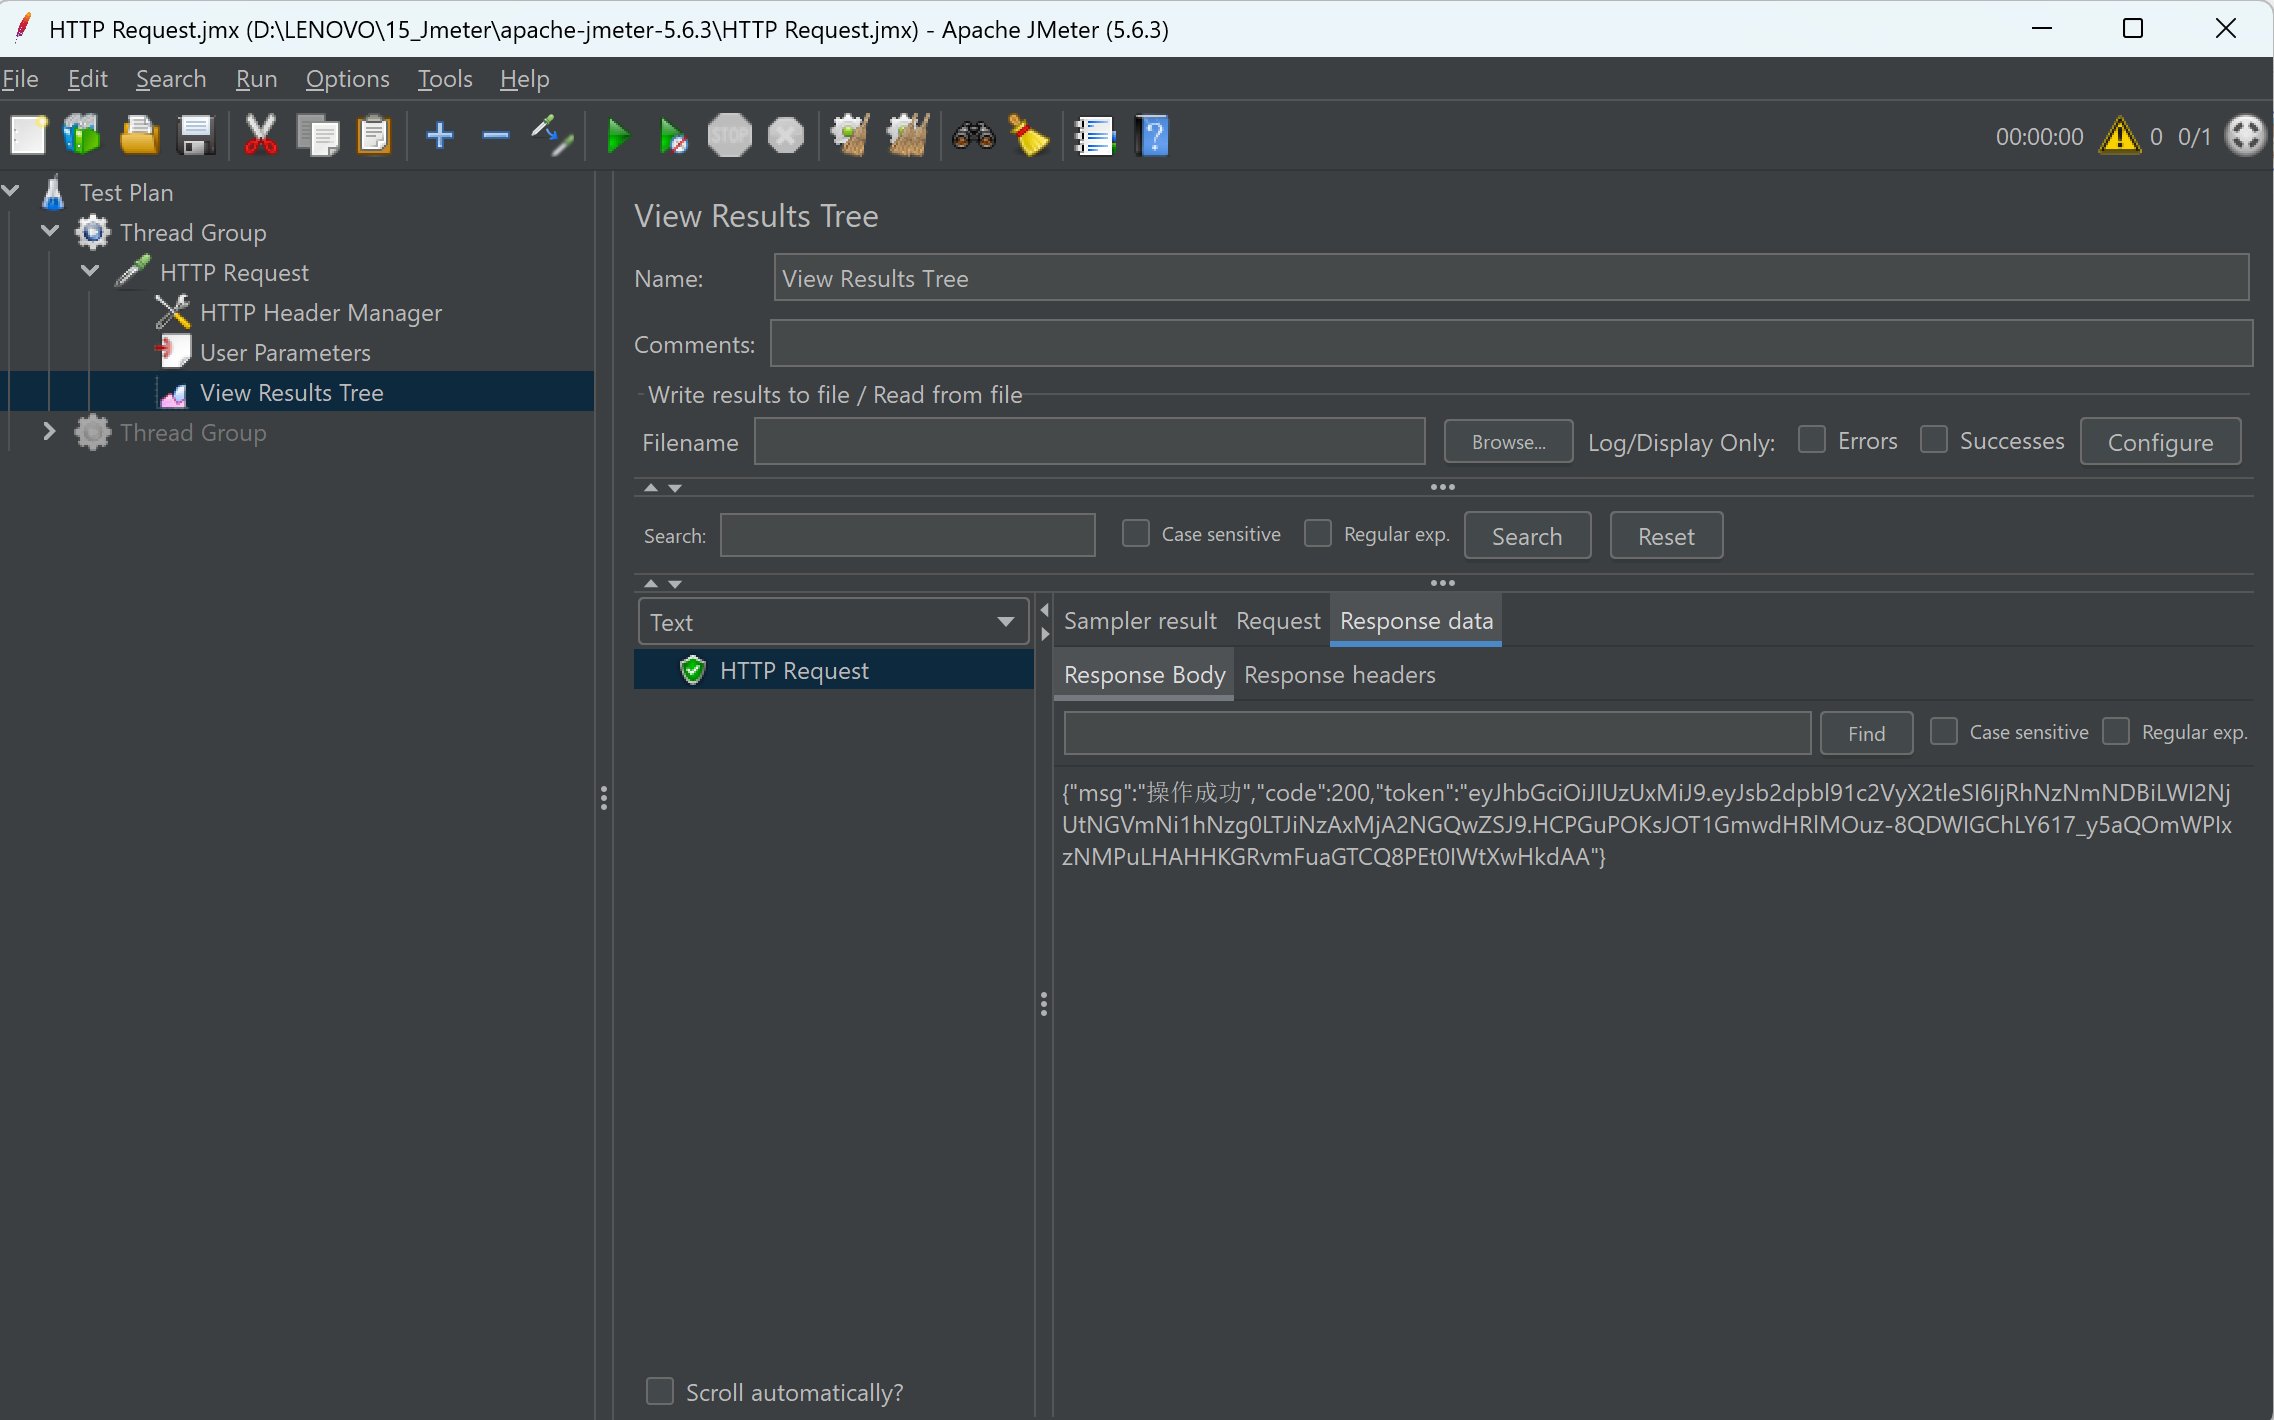Click the Shutdown threads icon
2274x1420 pixels.
[786, 135]
